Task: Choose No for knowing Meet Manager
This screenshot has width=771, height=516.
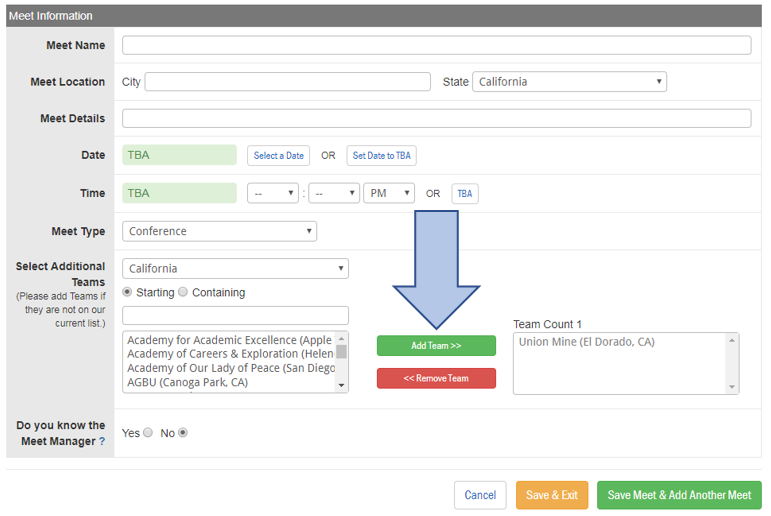Action: [182, 432]
